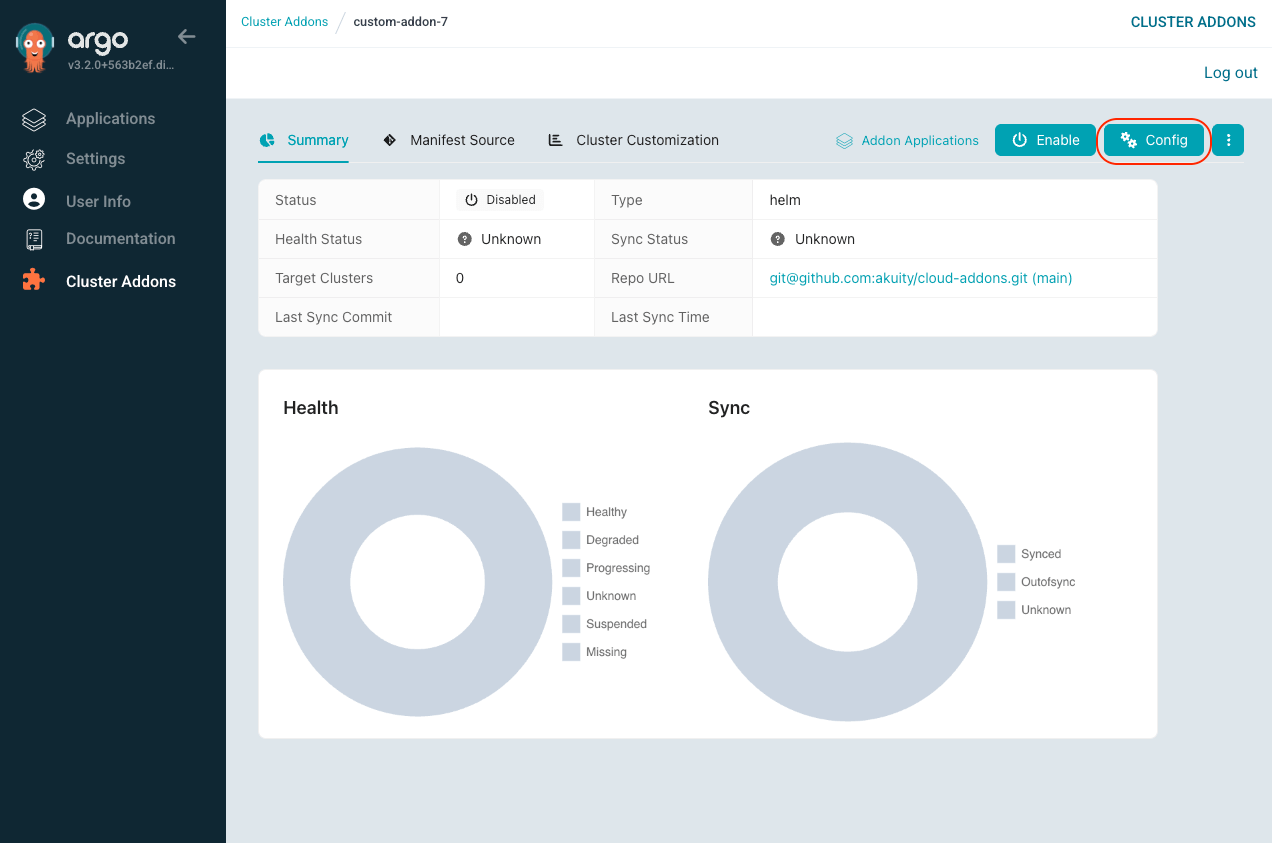Viewport: 1272px width, 843px height.
Task: Open the Documentation book icon
Action: pyautogui.click(x=34, y=239)
